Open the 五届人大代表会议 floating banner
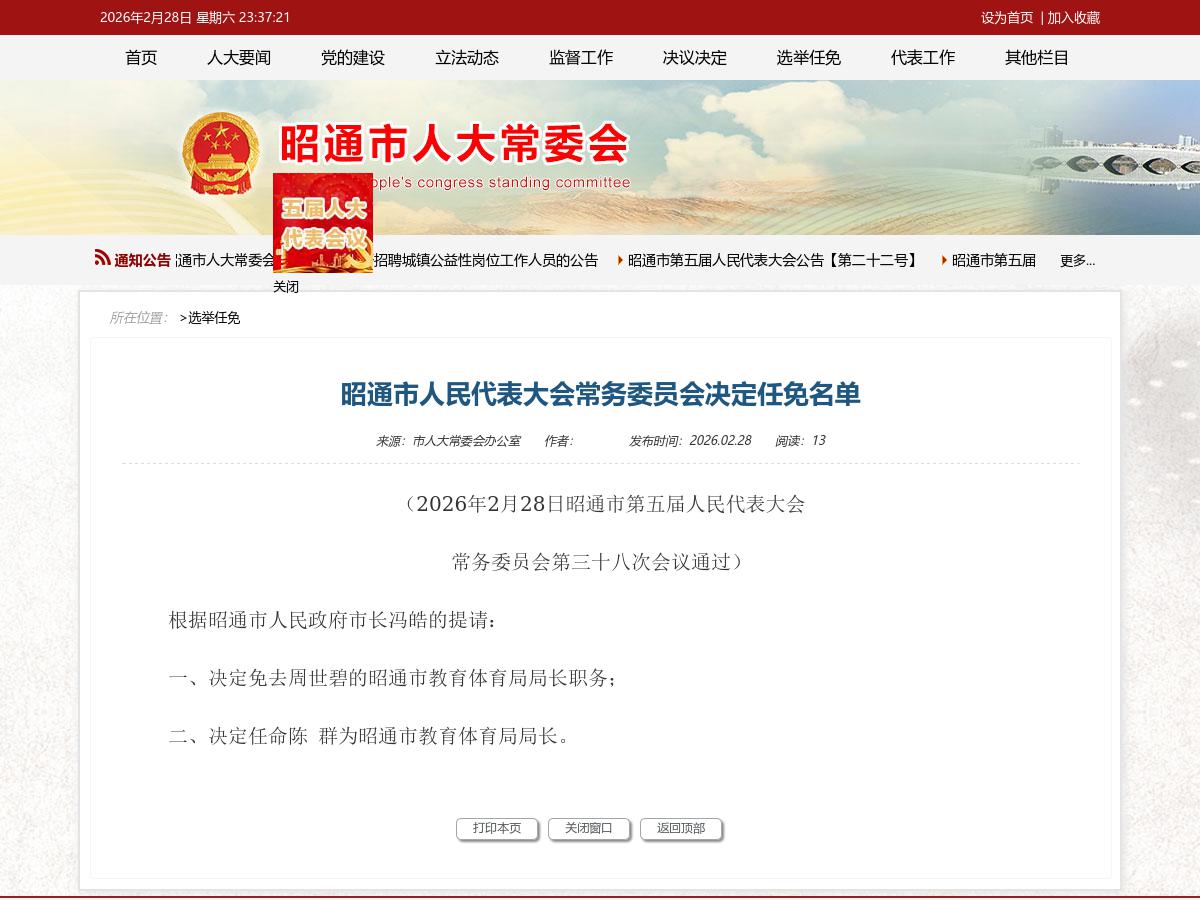 point(322,223)
